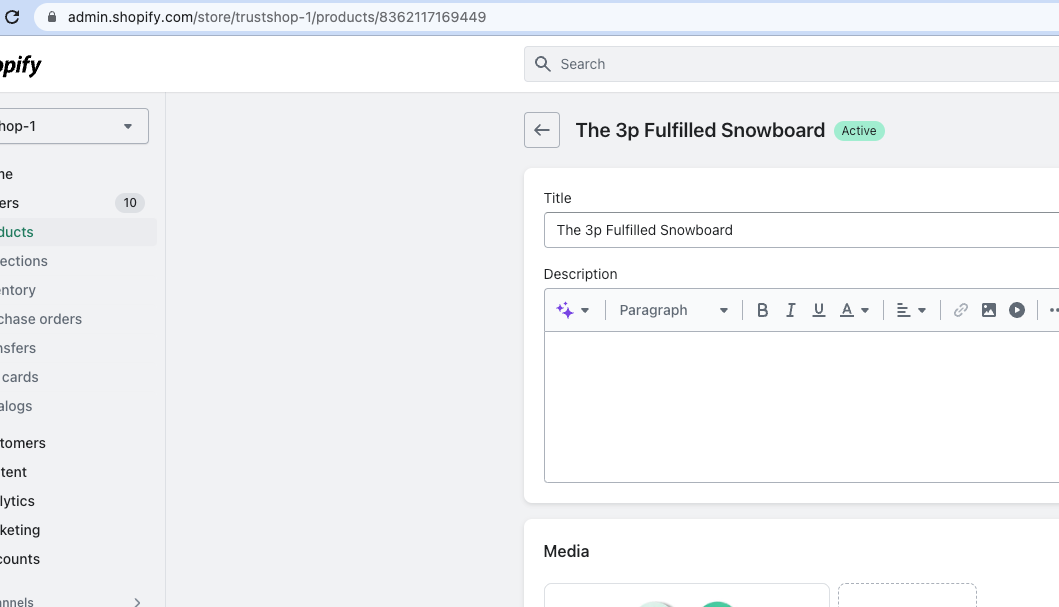Click the insert image icon
The height and width of the screenshot is (607, 1059).
coord(988,310)
